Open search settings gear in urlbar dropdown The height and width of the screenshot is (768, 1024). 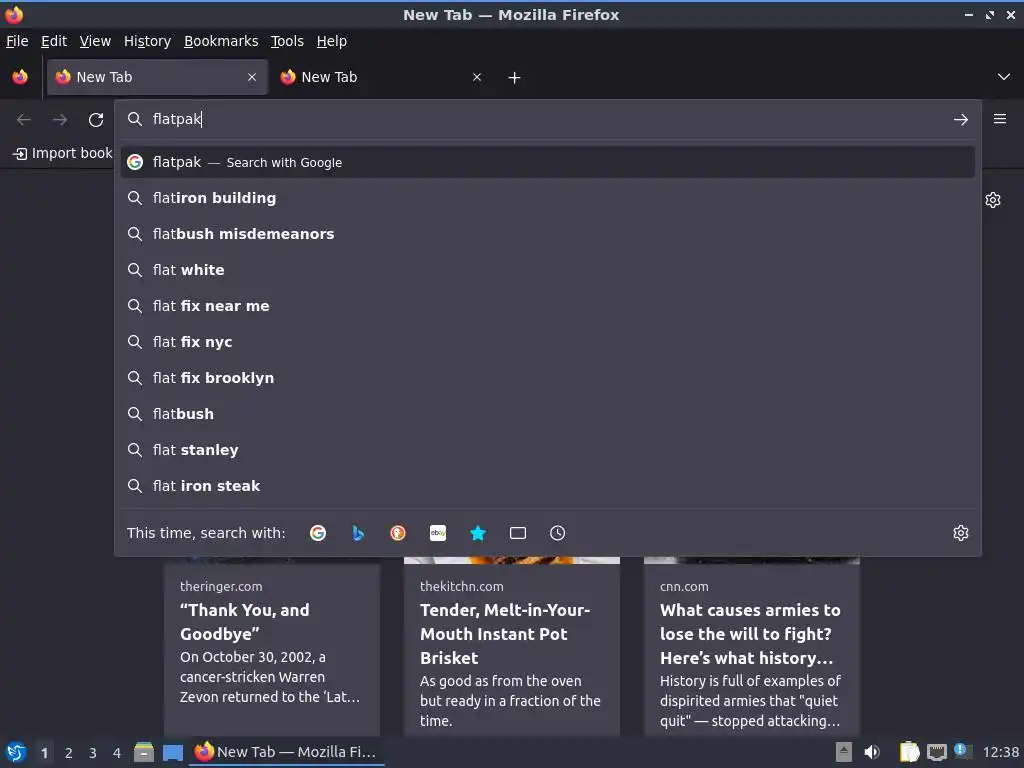coord(961,533)
